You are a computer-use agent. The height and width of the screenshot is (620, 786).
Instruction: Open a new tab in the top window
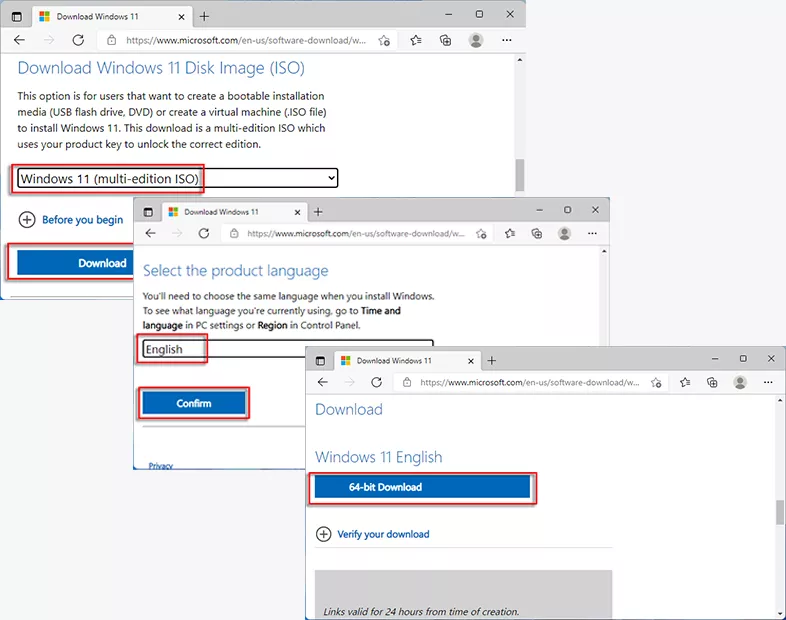pos(204,17)
